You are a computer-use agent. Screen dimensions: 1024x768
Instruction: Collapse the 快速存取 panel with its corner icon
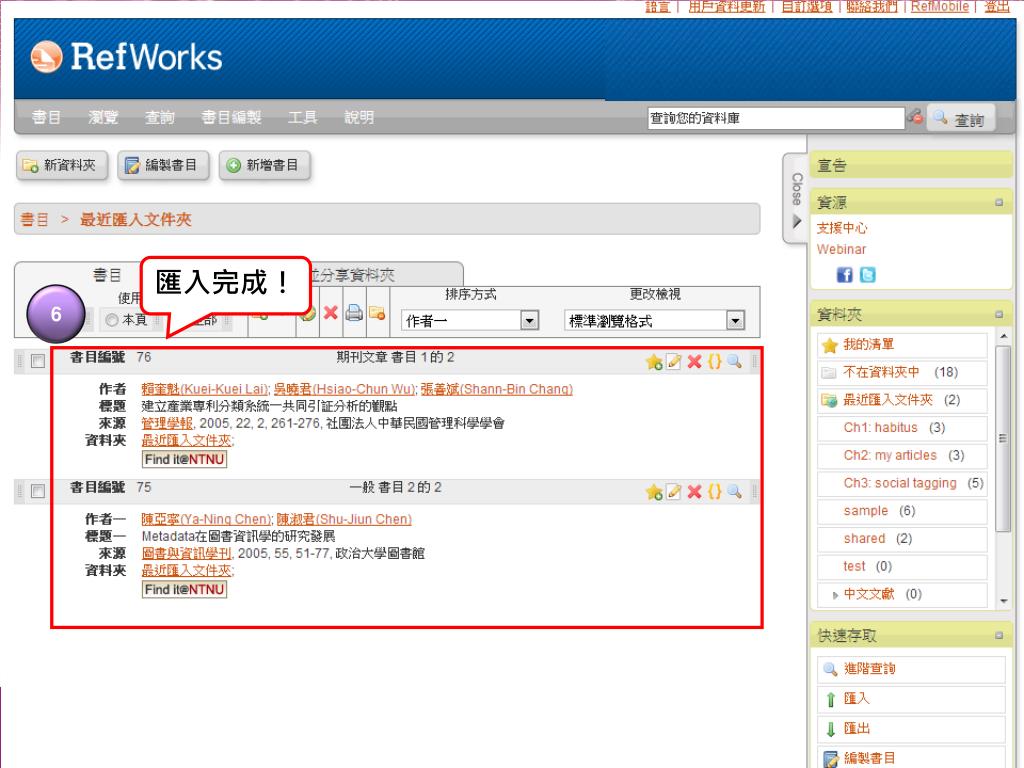click(x=999, y=635)
